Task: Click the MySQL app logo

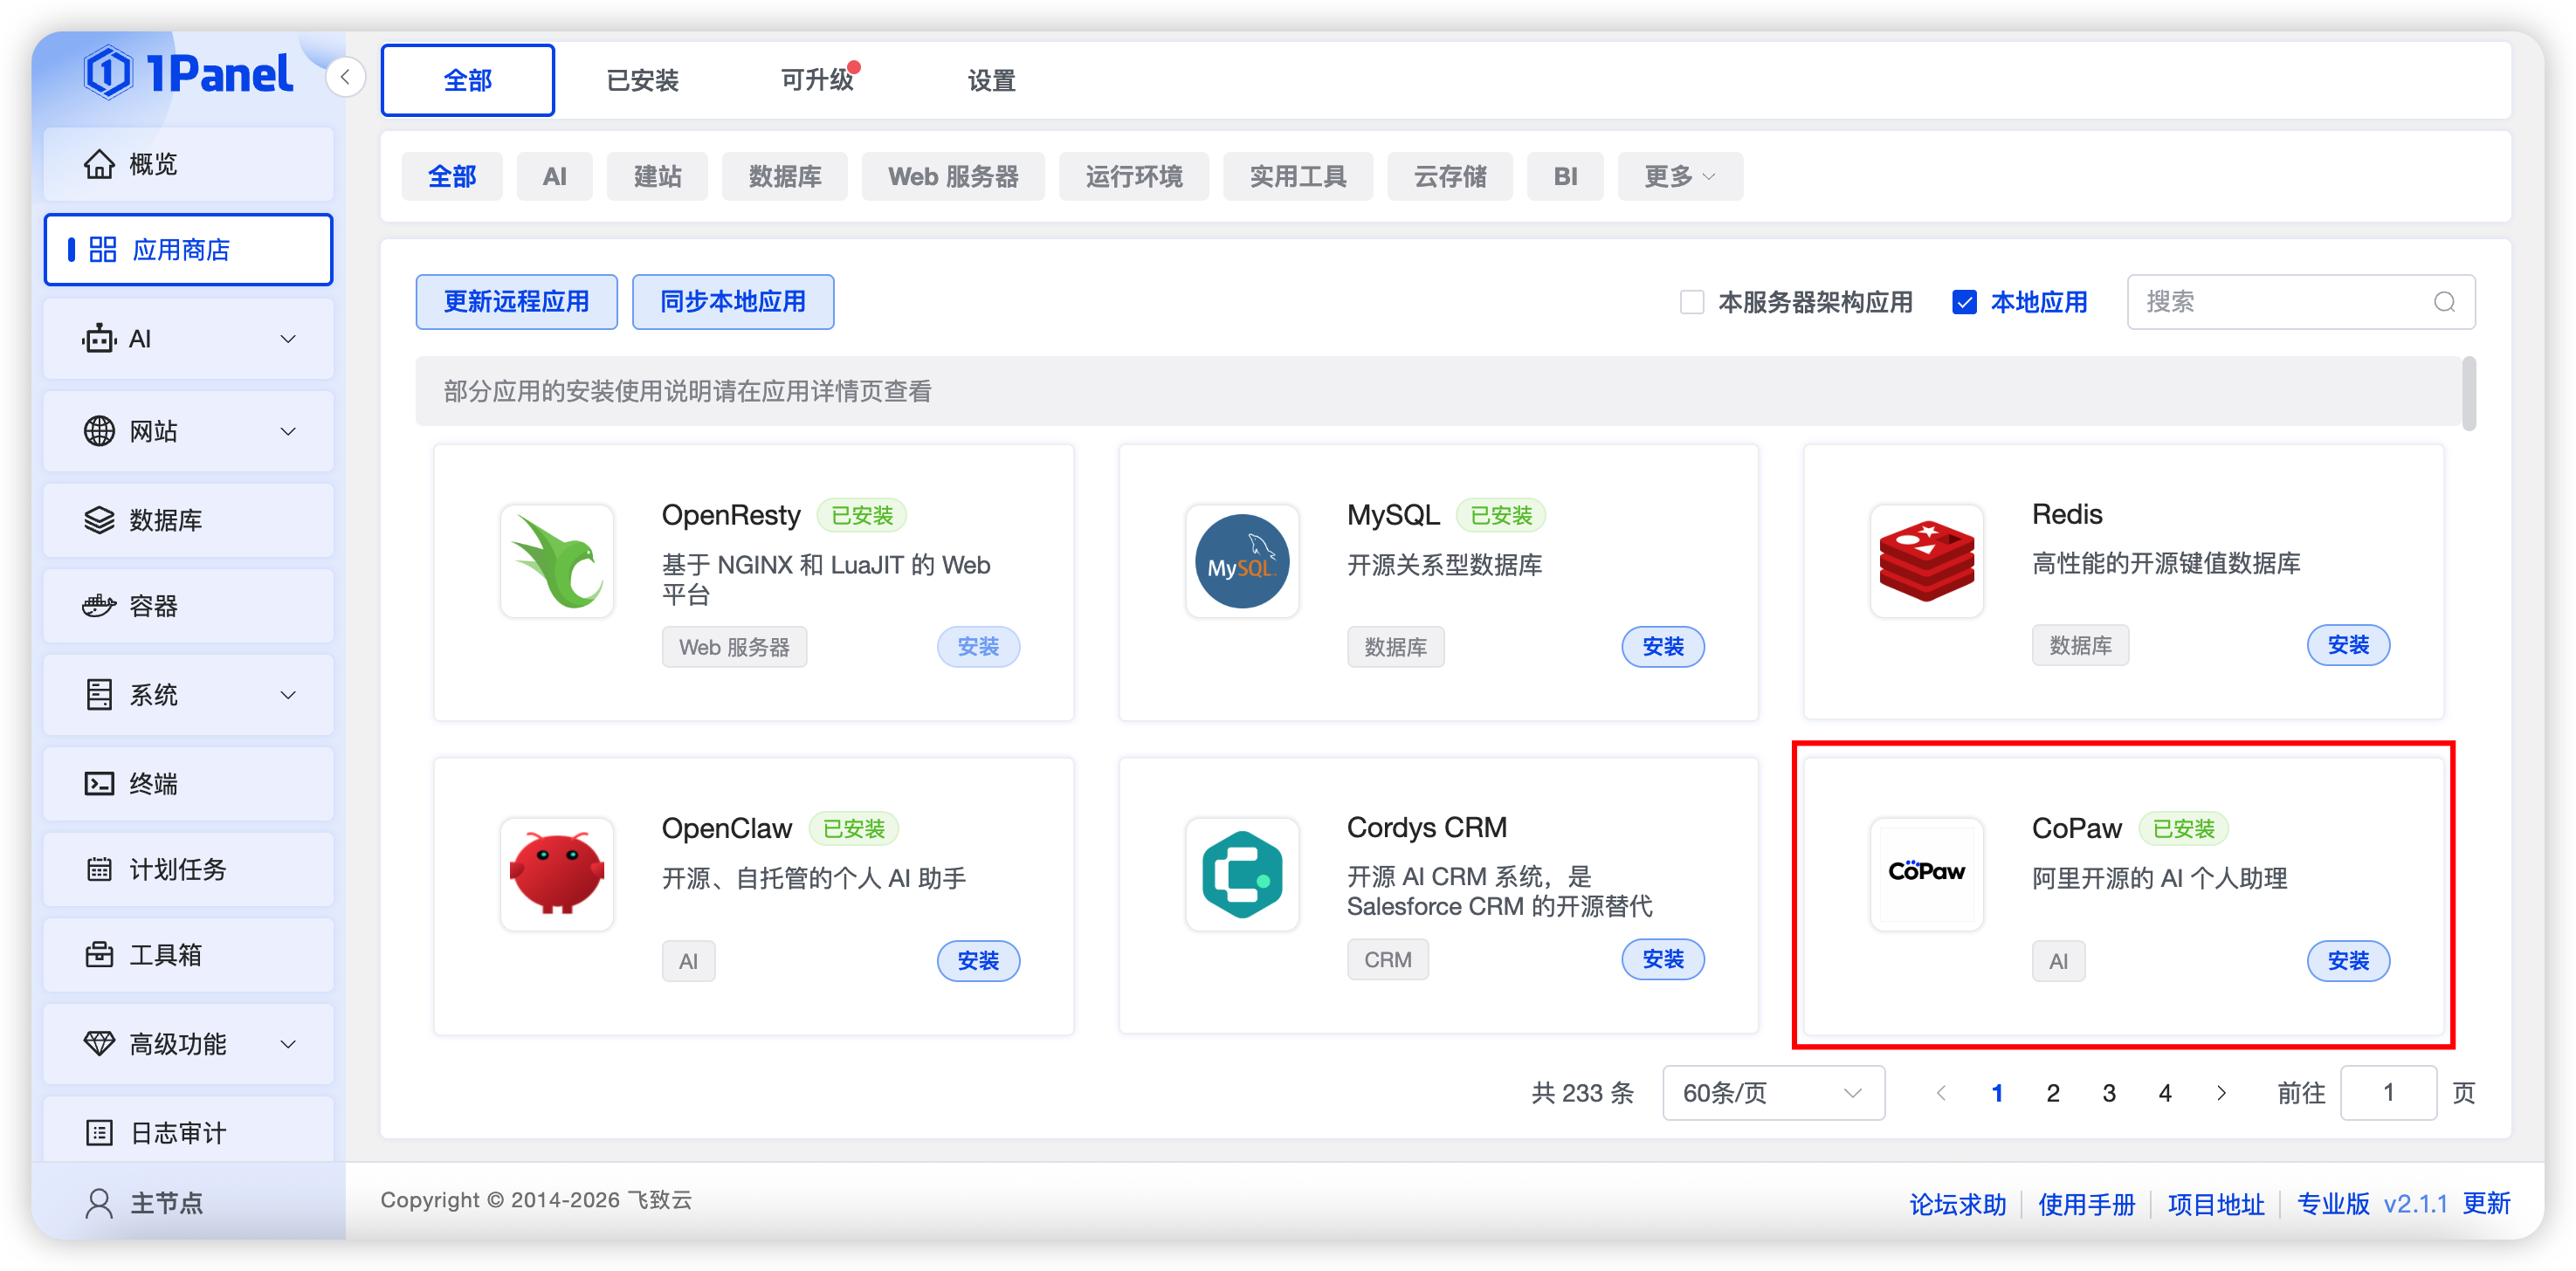Action: 1242,561
